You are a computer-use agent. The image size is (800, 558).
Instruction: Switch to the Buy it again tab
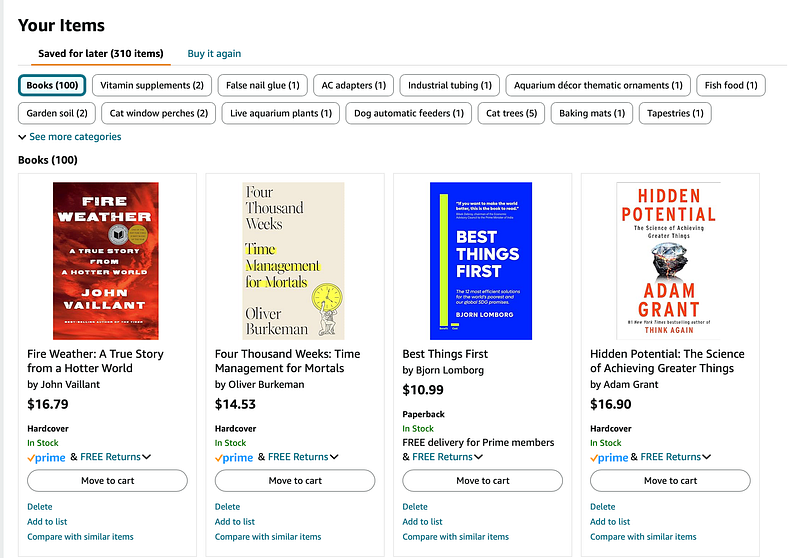click(214, 54)
